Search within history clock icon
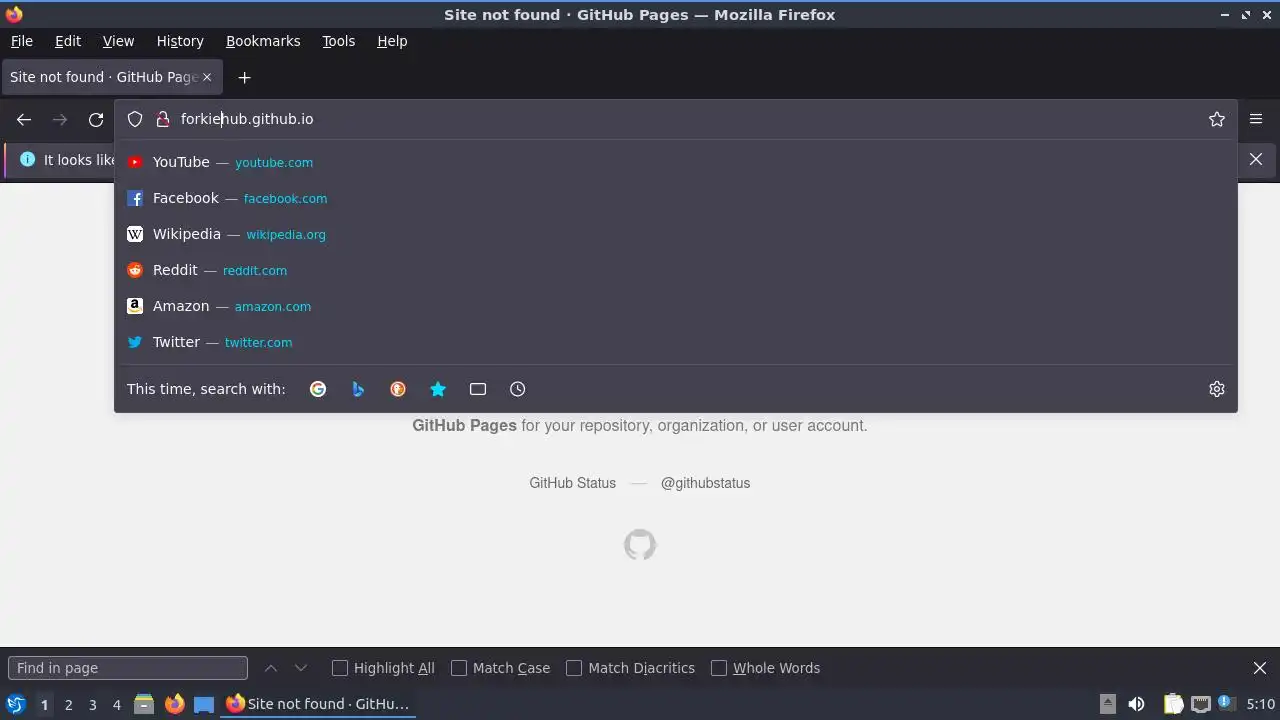This screenshot has height=720, width=1280. 517,389
